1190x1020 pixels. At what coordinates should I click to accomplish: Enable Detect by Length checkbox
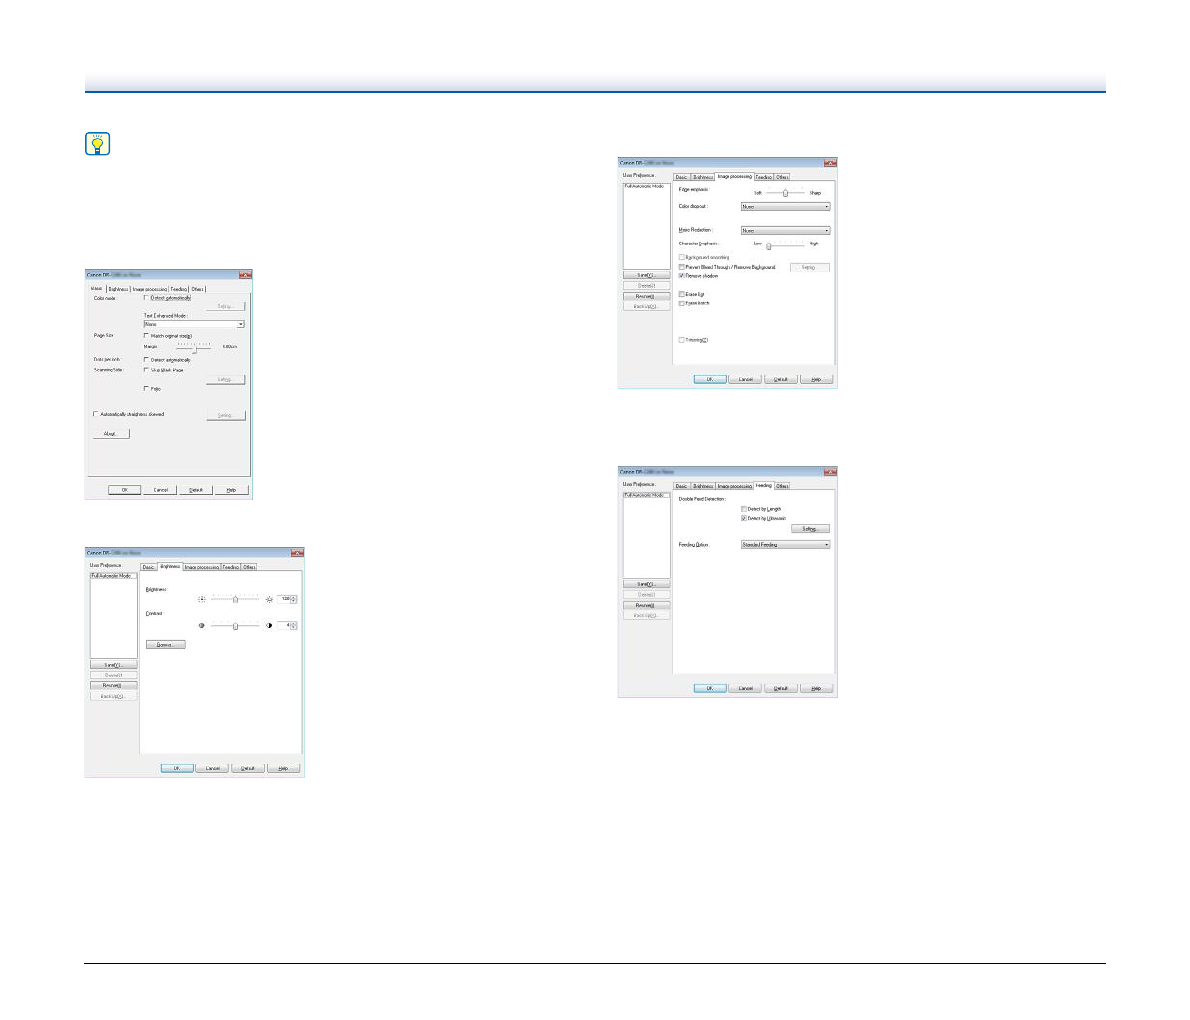coord(744,509)
